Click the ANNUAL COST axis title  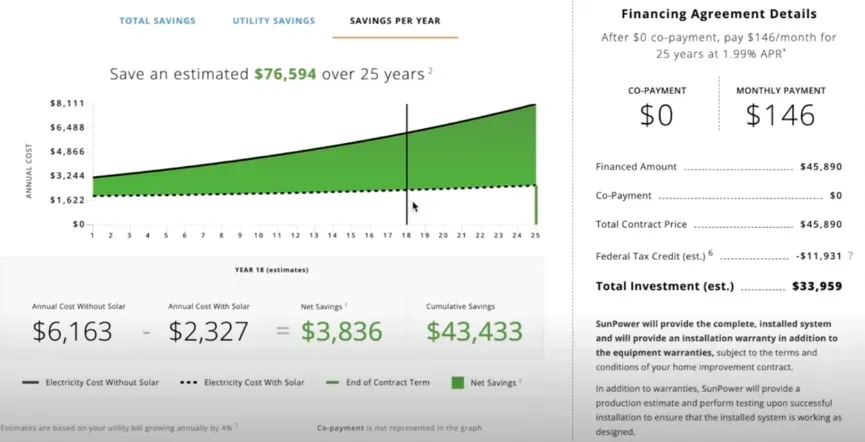[29, 171]
